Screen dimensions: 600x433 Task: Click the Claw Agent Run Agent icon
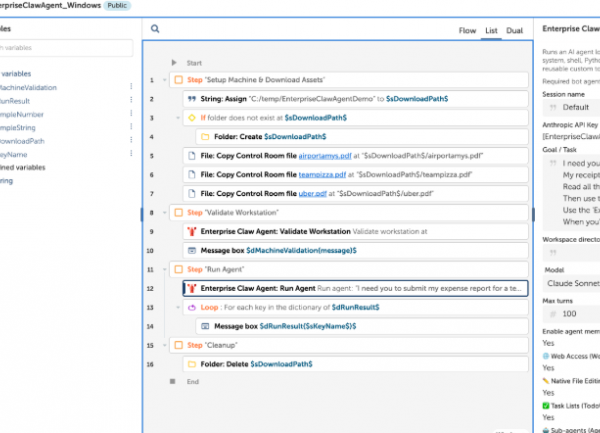tap(192, 288)
